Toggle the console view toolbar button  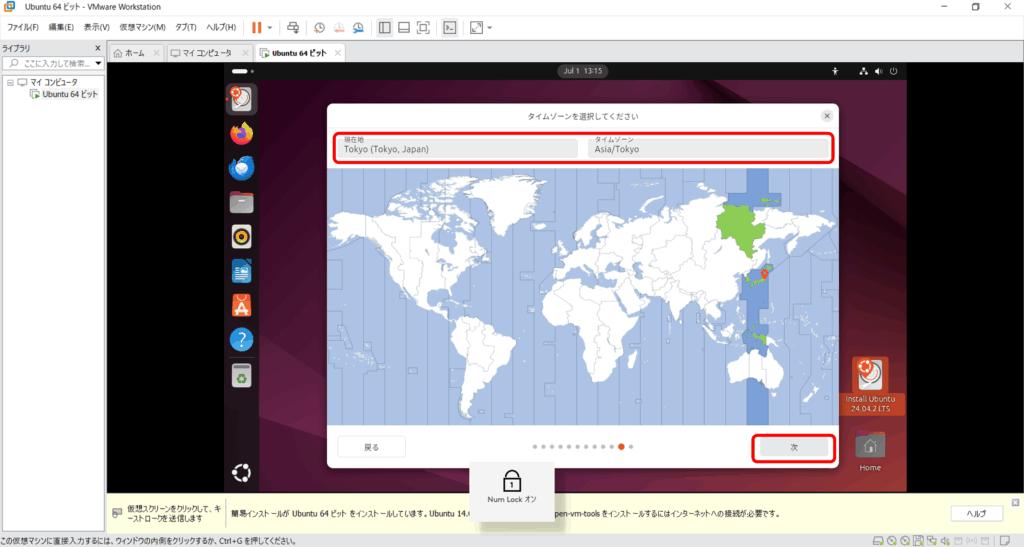click(x=451, y=27)
